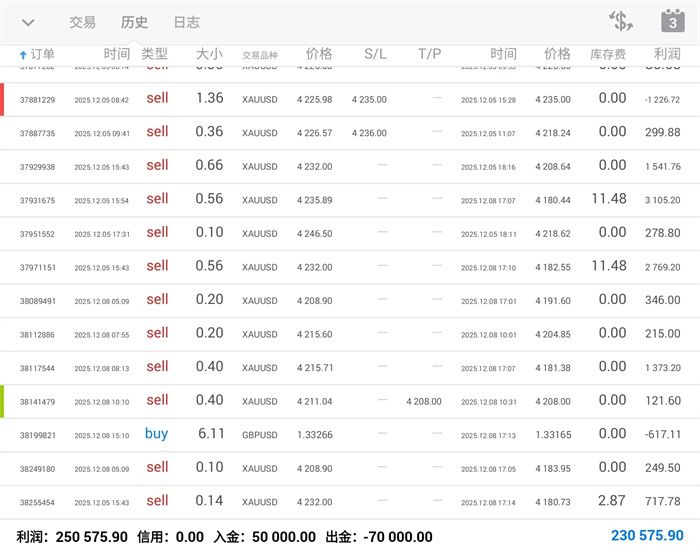Click the T/P column header
Image resolution: width=700 pixels, height=550 pixels.
[x=429, y=54]
